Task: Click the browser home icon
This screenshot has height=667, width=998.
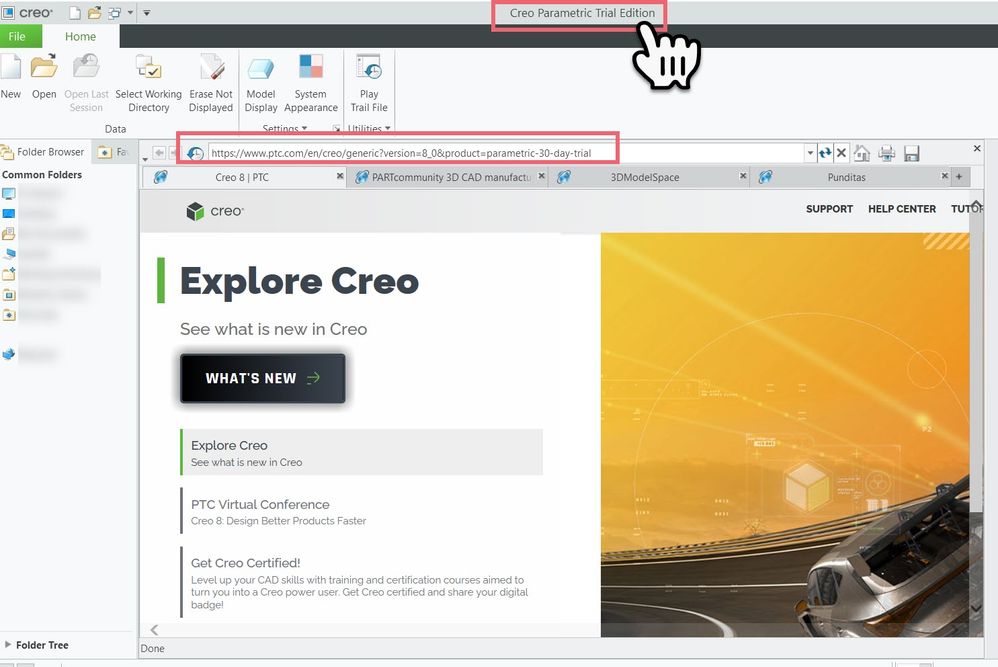Action: coord(862,153)
